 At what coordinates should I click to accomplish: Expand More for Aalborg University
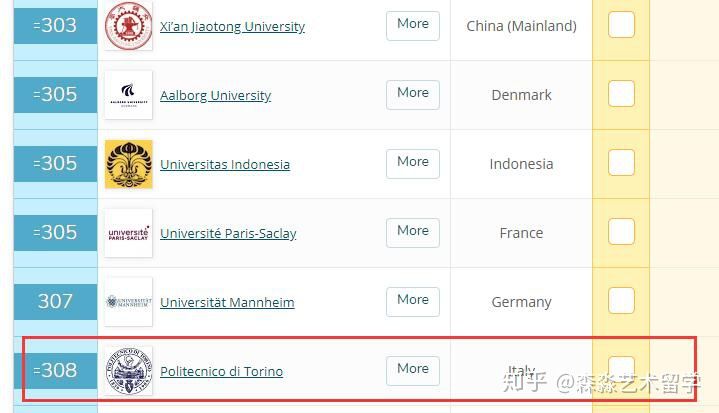(413, 95)
